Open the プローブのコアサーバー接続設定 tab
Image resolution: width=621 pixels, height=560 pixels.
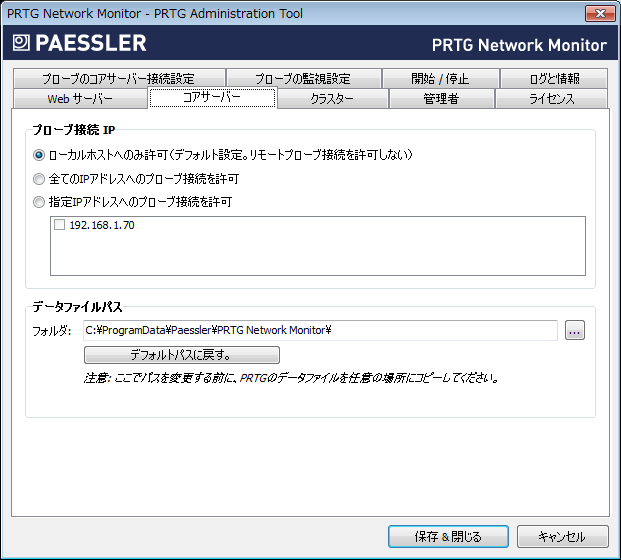[119, 78]
